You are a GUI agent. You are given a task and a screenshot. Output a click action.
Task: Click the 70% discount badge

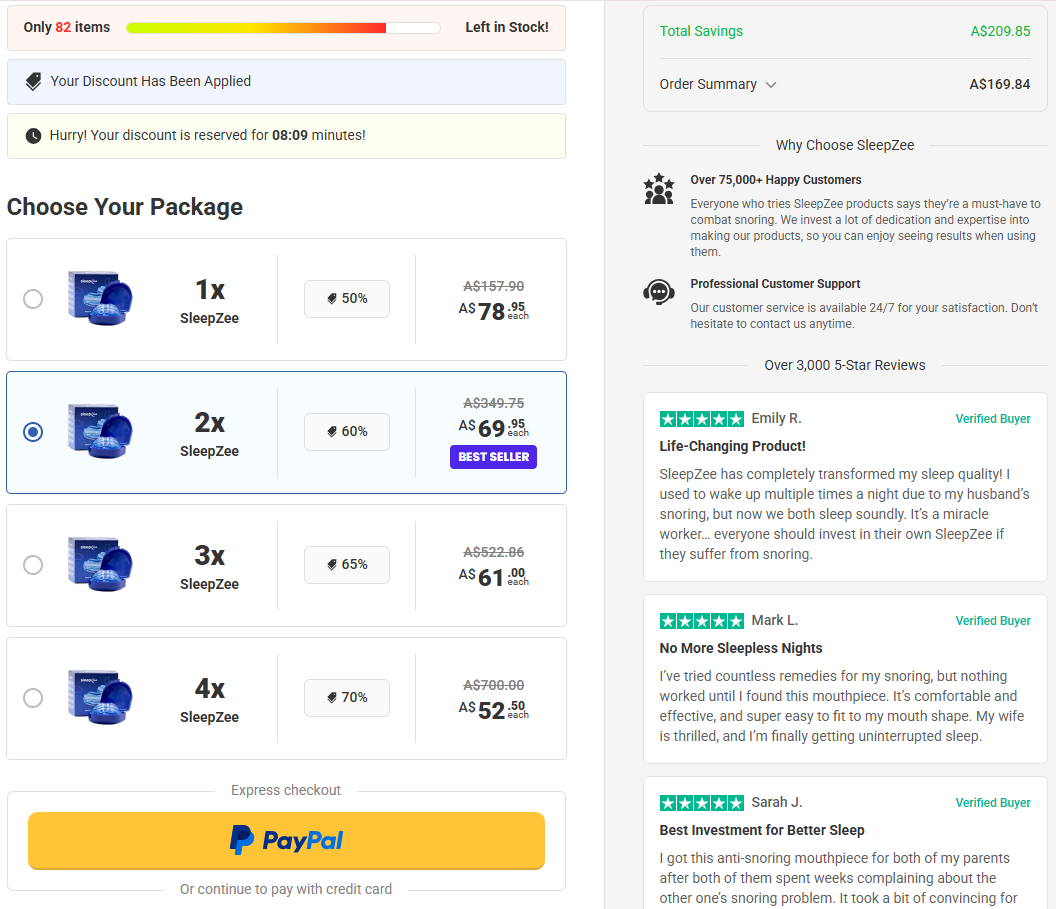(x=347, y=698)
